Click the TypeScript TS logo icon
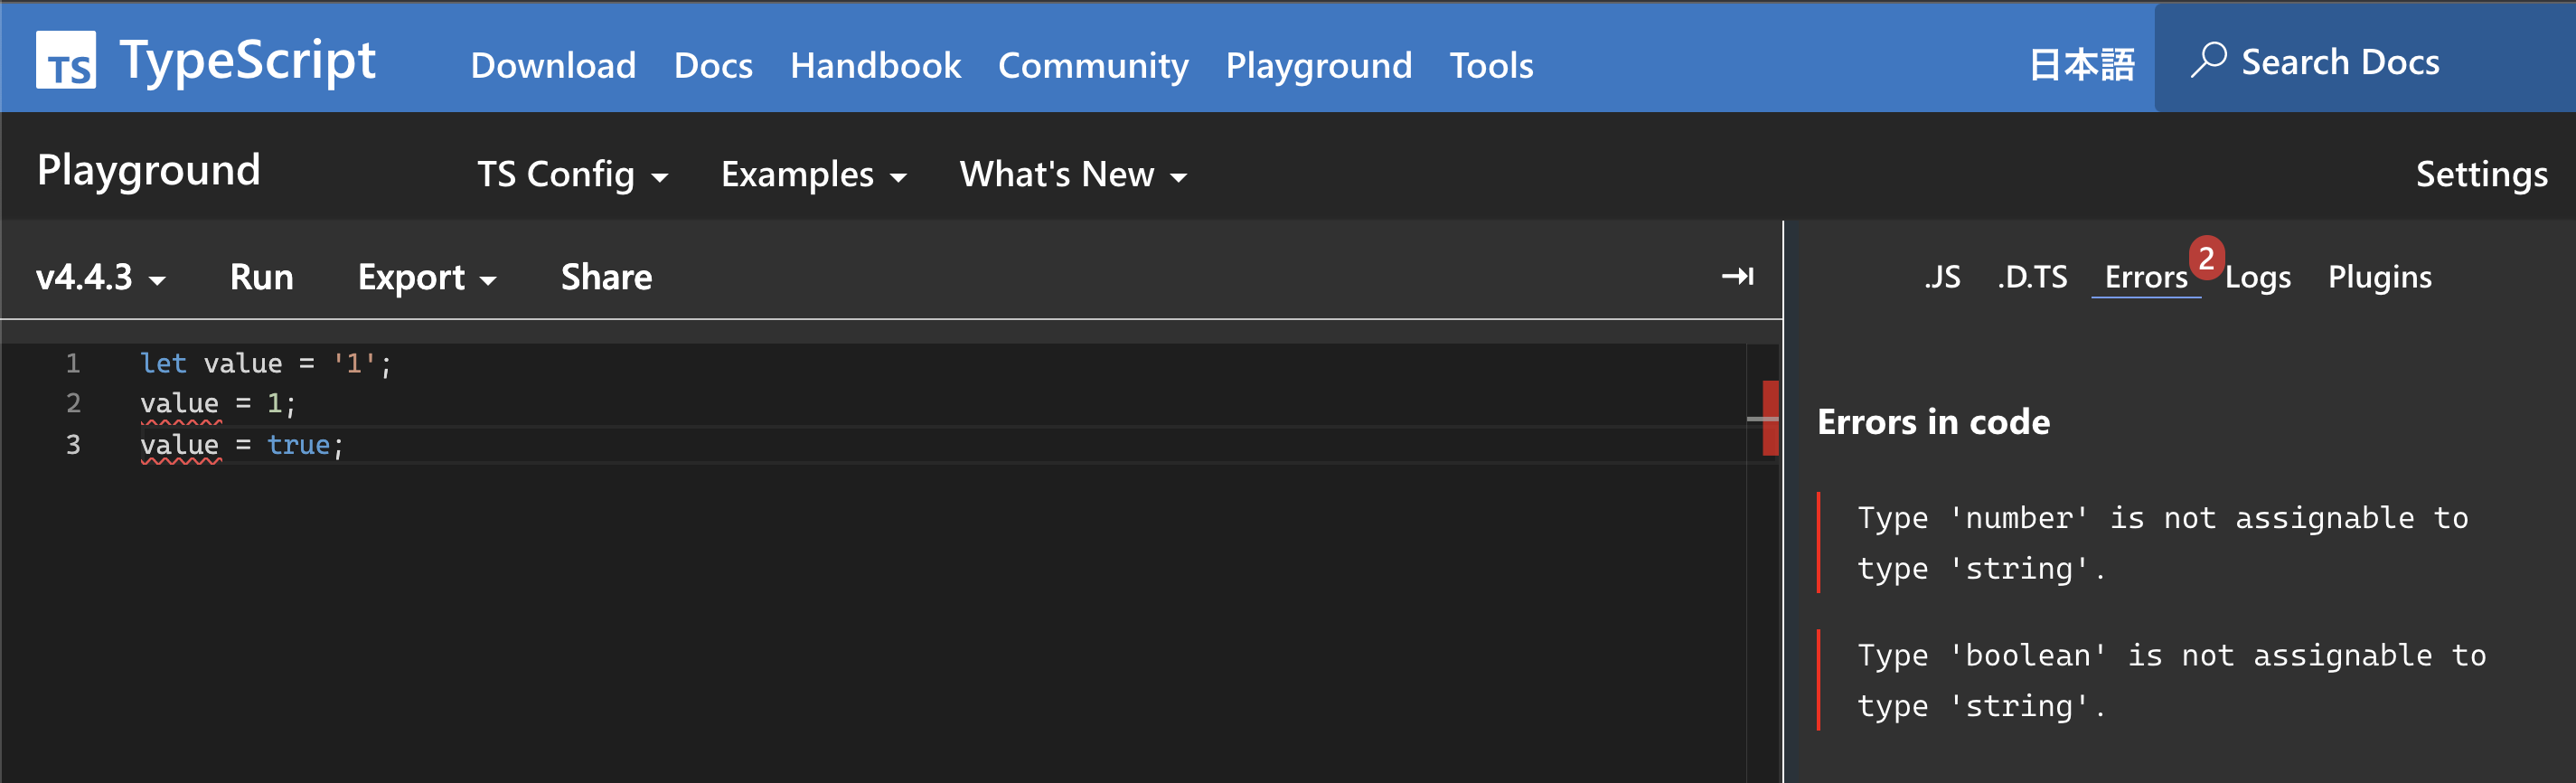Screen dimensions: 2576x783 [66, 60]
